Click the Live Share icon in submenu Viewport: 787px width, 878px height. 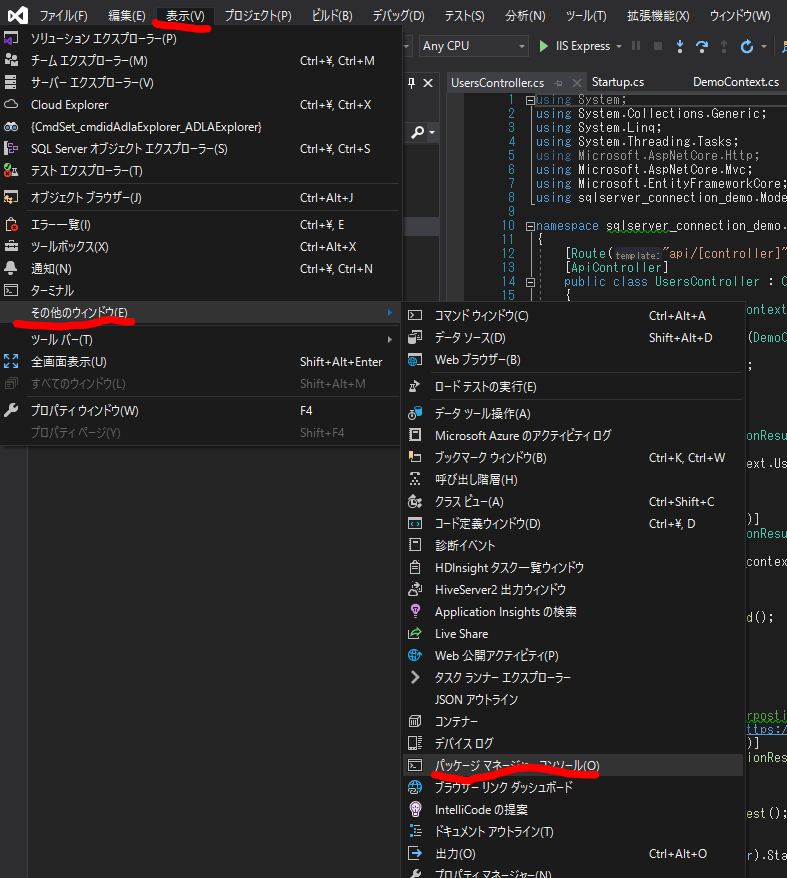pyautogui.click(x=415, y=633)
